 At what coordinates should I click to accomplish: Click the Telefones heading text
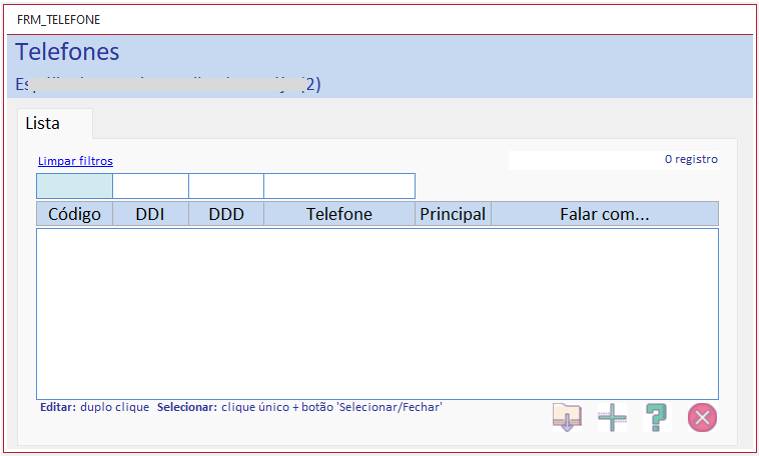[x=67, y=52]
